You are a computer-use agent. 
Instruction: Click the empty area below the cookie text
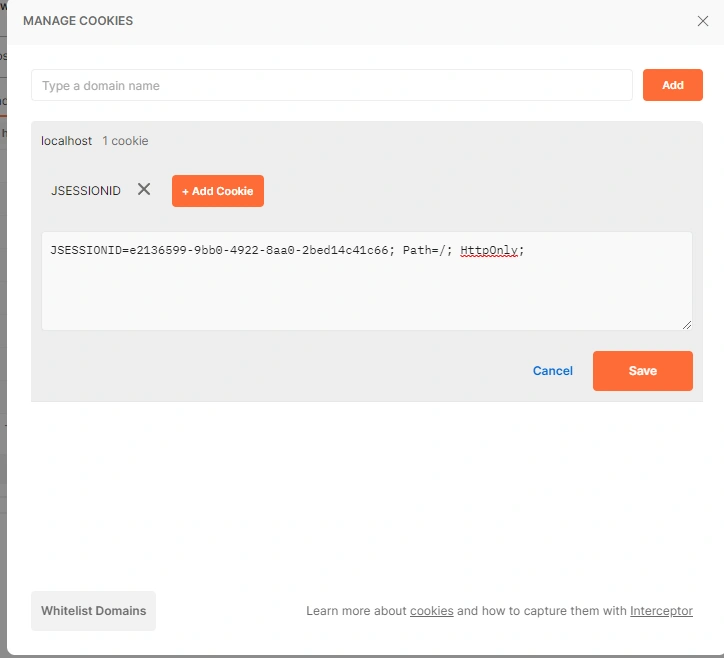pyautogui.click(x=366, y=300)
